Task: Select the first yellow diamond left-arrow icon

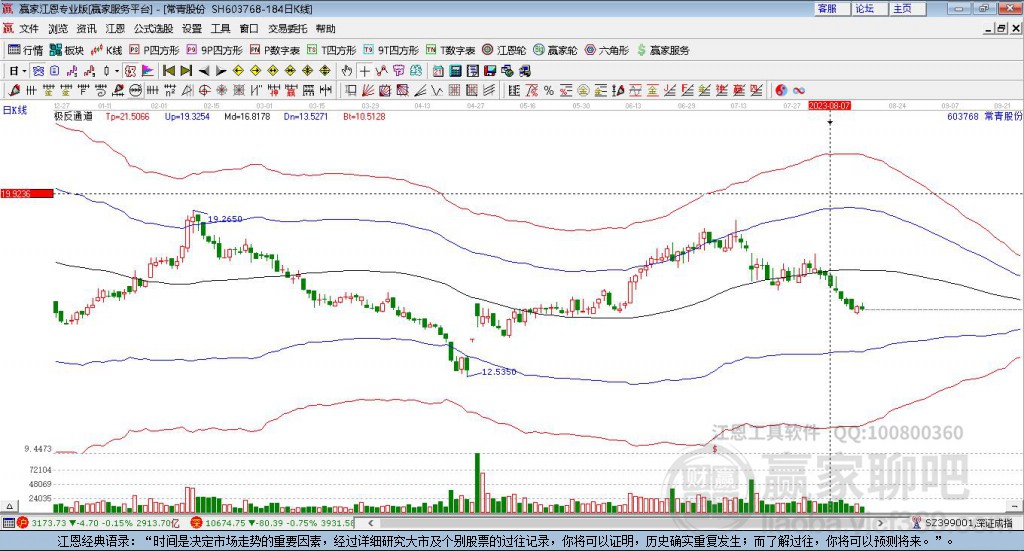Action: click(x=238, y=71)
